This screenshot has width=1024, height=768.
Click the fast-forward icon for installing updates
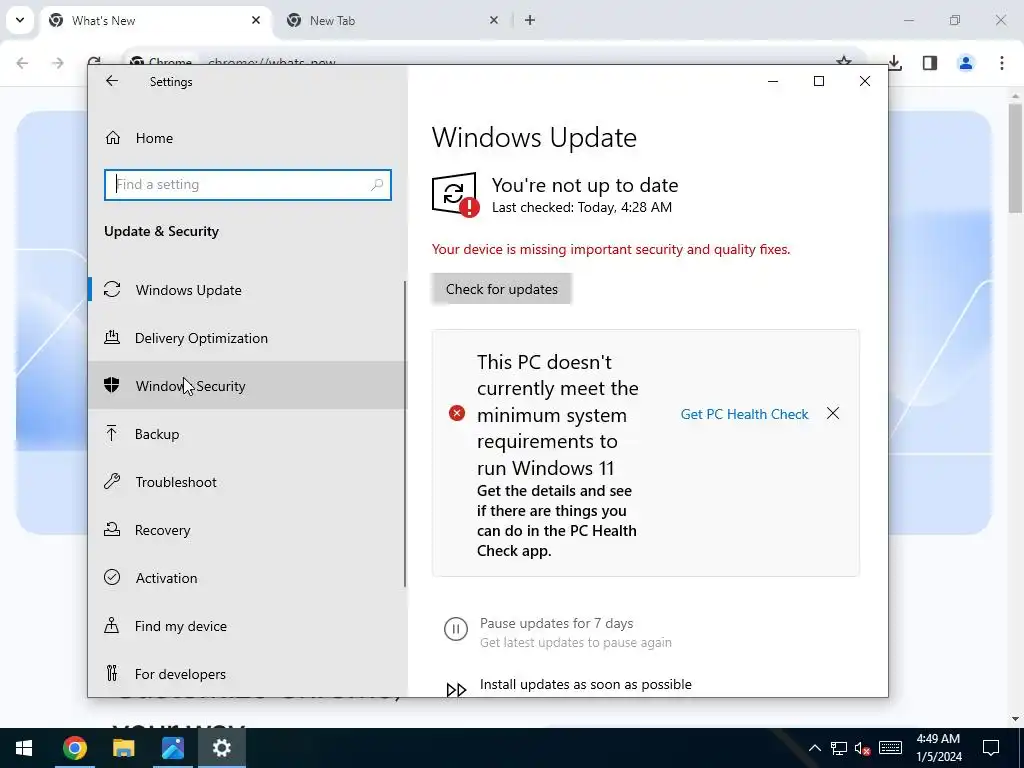click(x=456, y=690)
